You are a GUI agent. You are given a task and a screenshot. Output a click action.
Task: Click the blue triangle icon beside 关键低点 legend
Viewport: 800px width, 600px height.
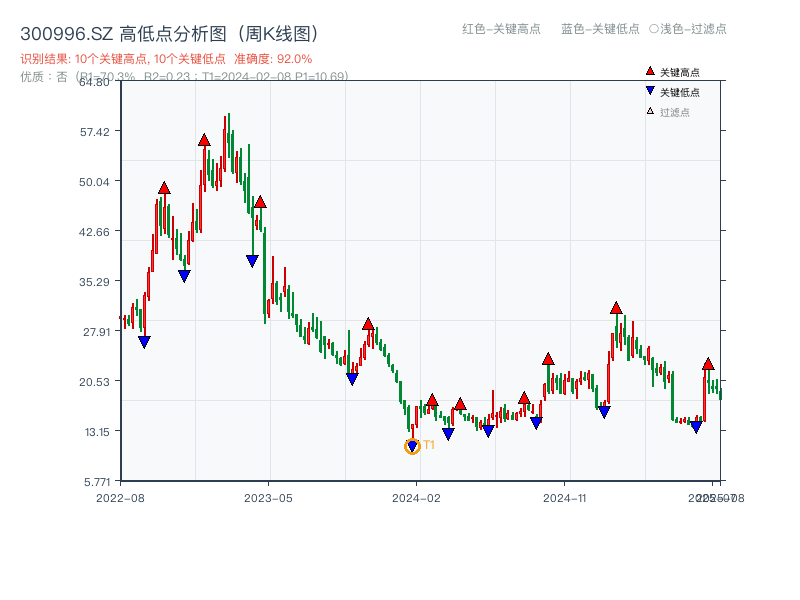(x=650, y=91)
